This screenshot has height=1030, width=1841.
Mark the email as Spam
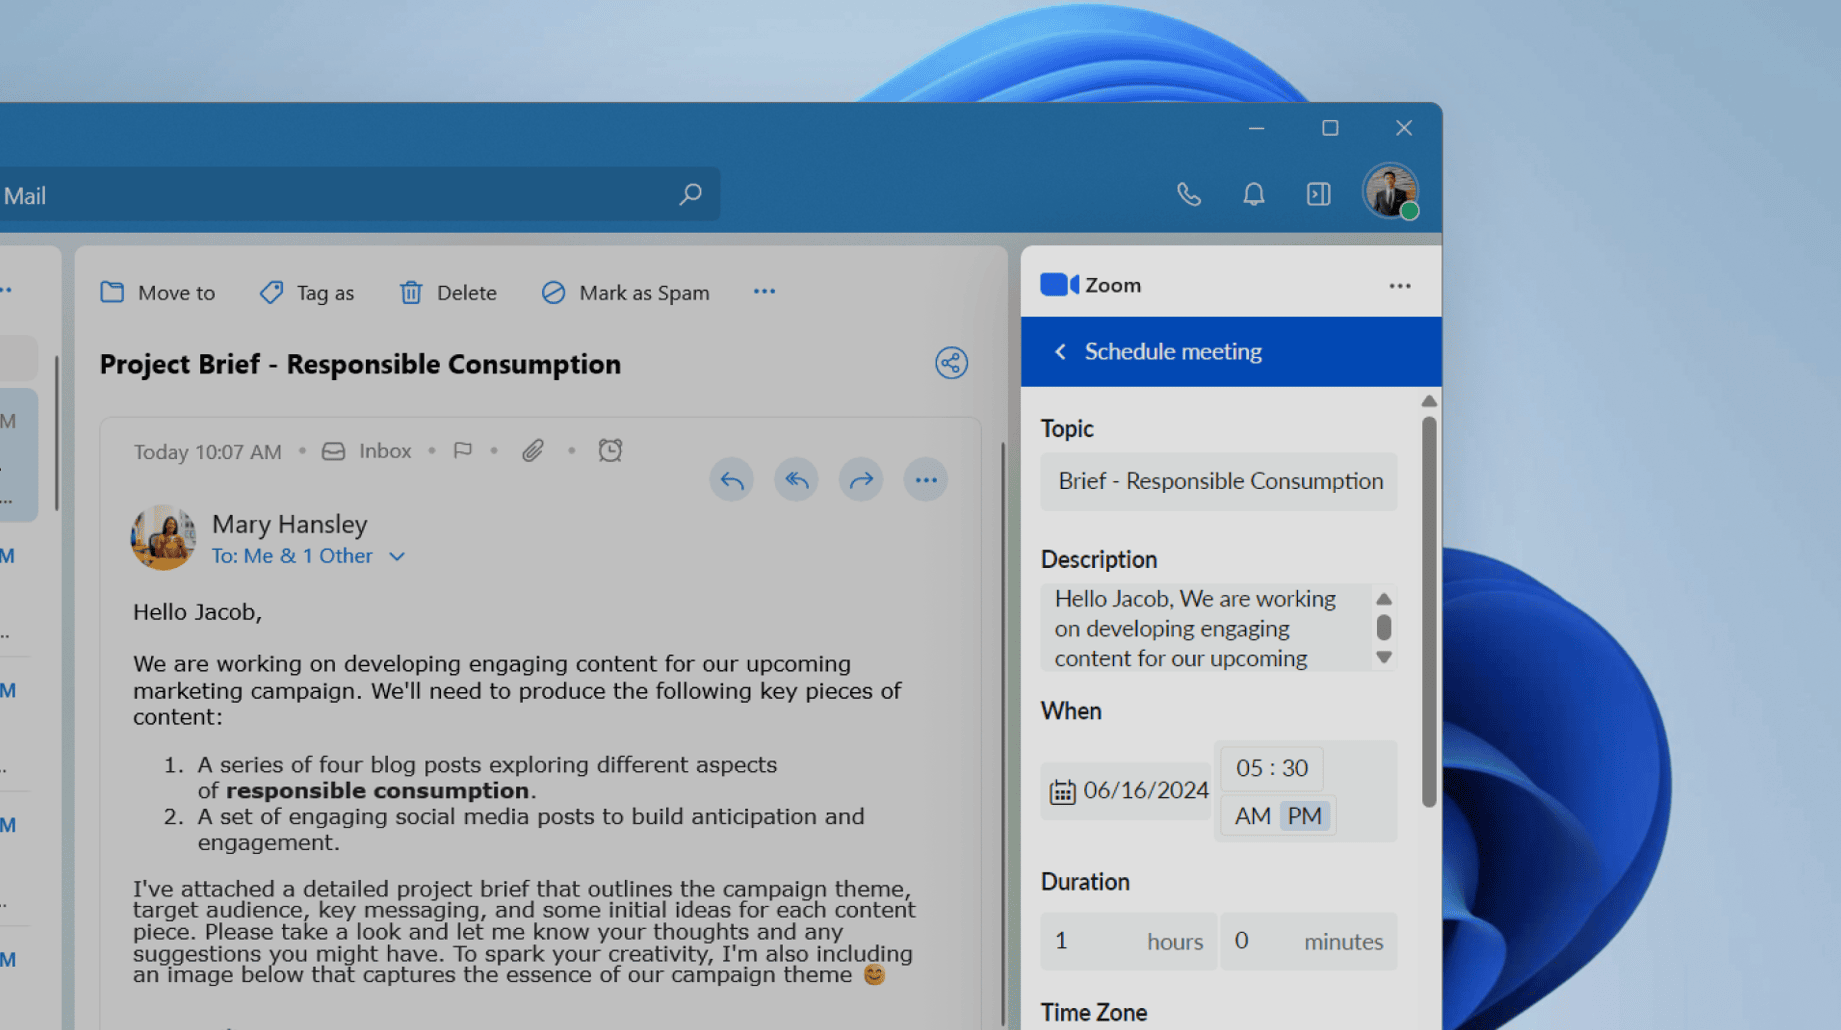point(626,292)
